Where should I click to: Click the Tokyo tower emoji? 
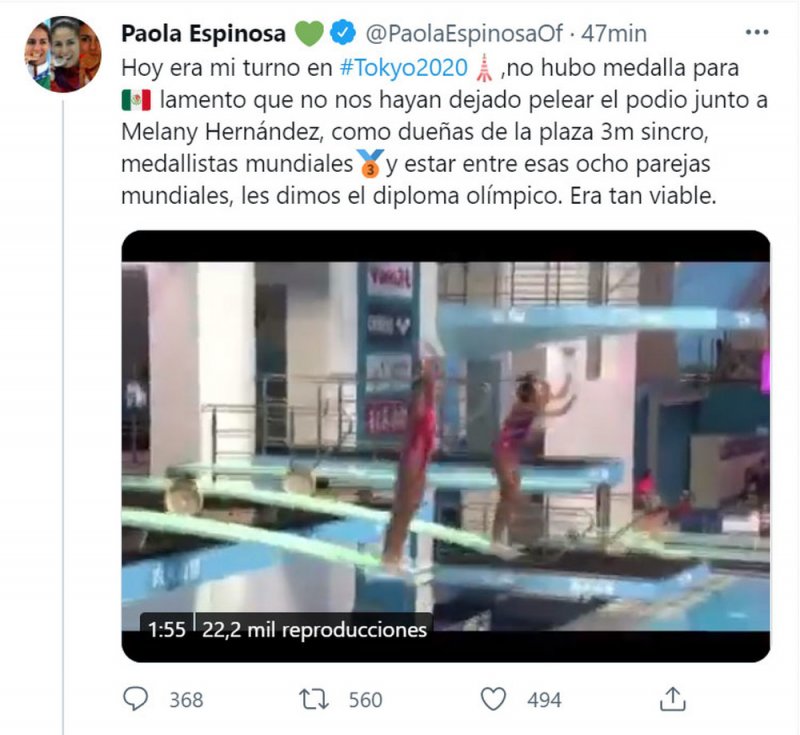[484, 68]
